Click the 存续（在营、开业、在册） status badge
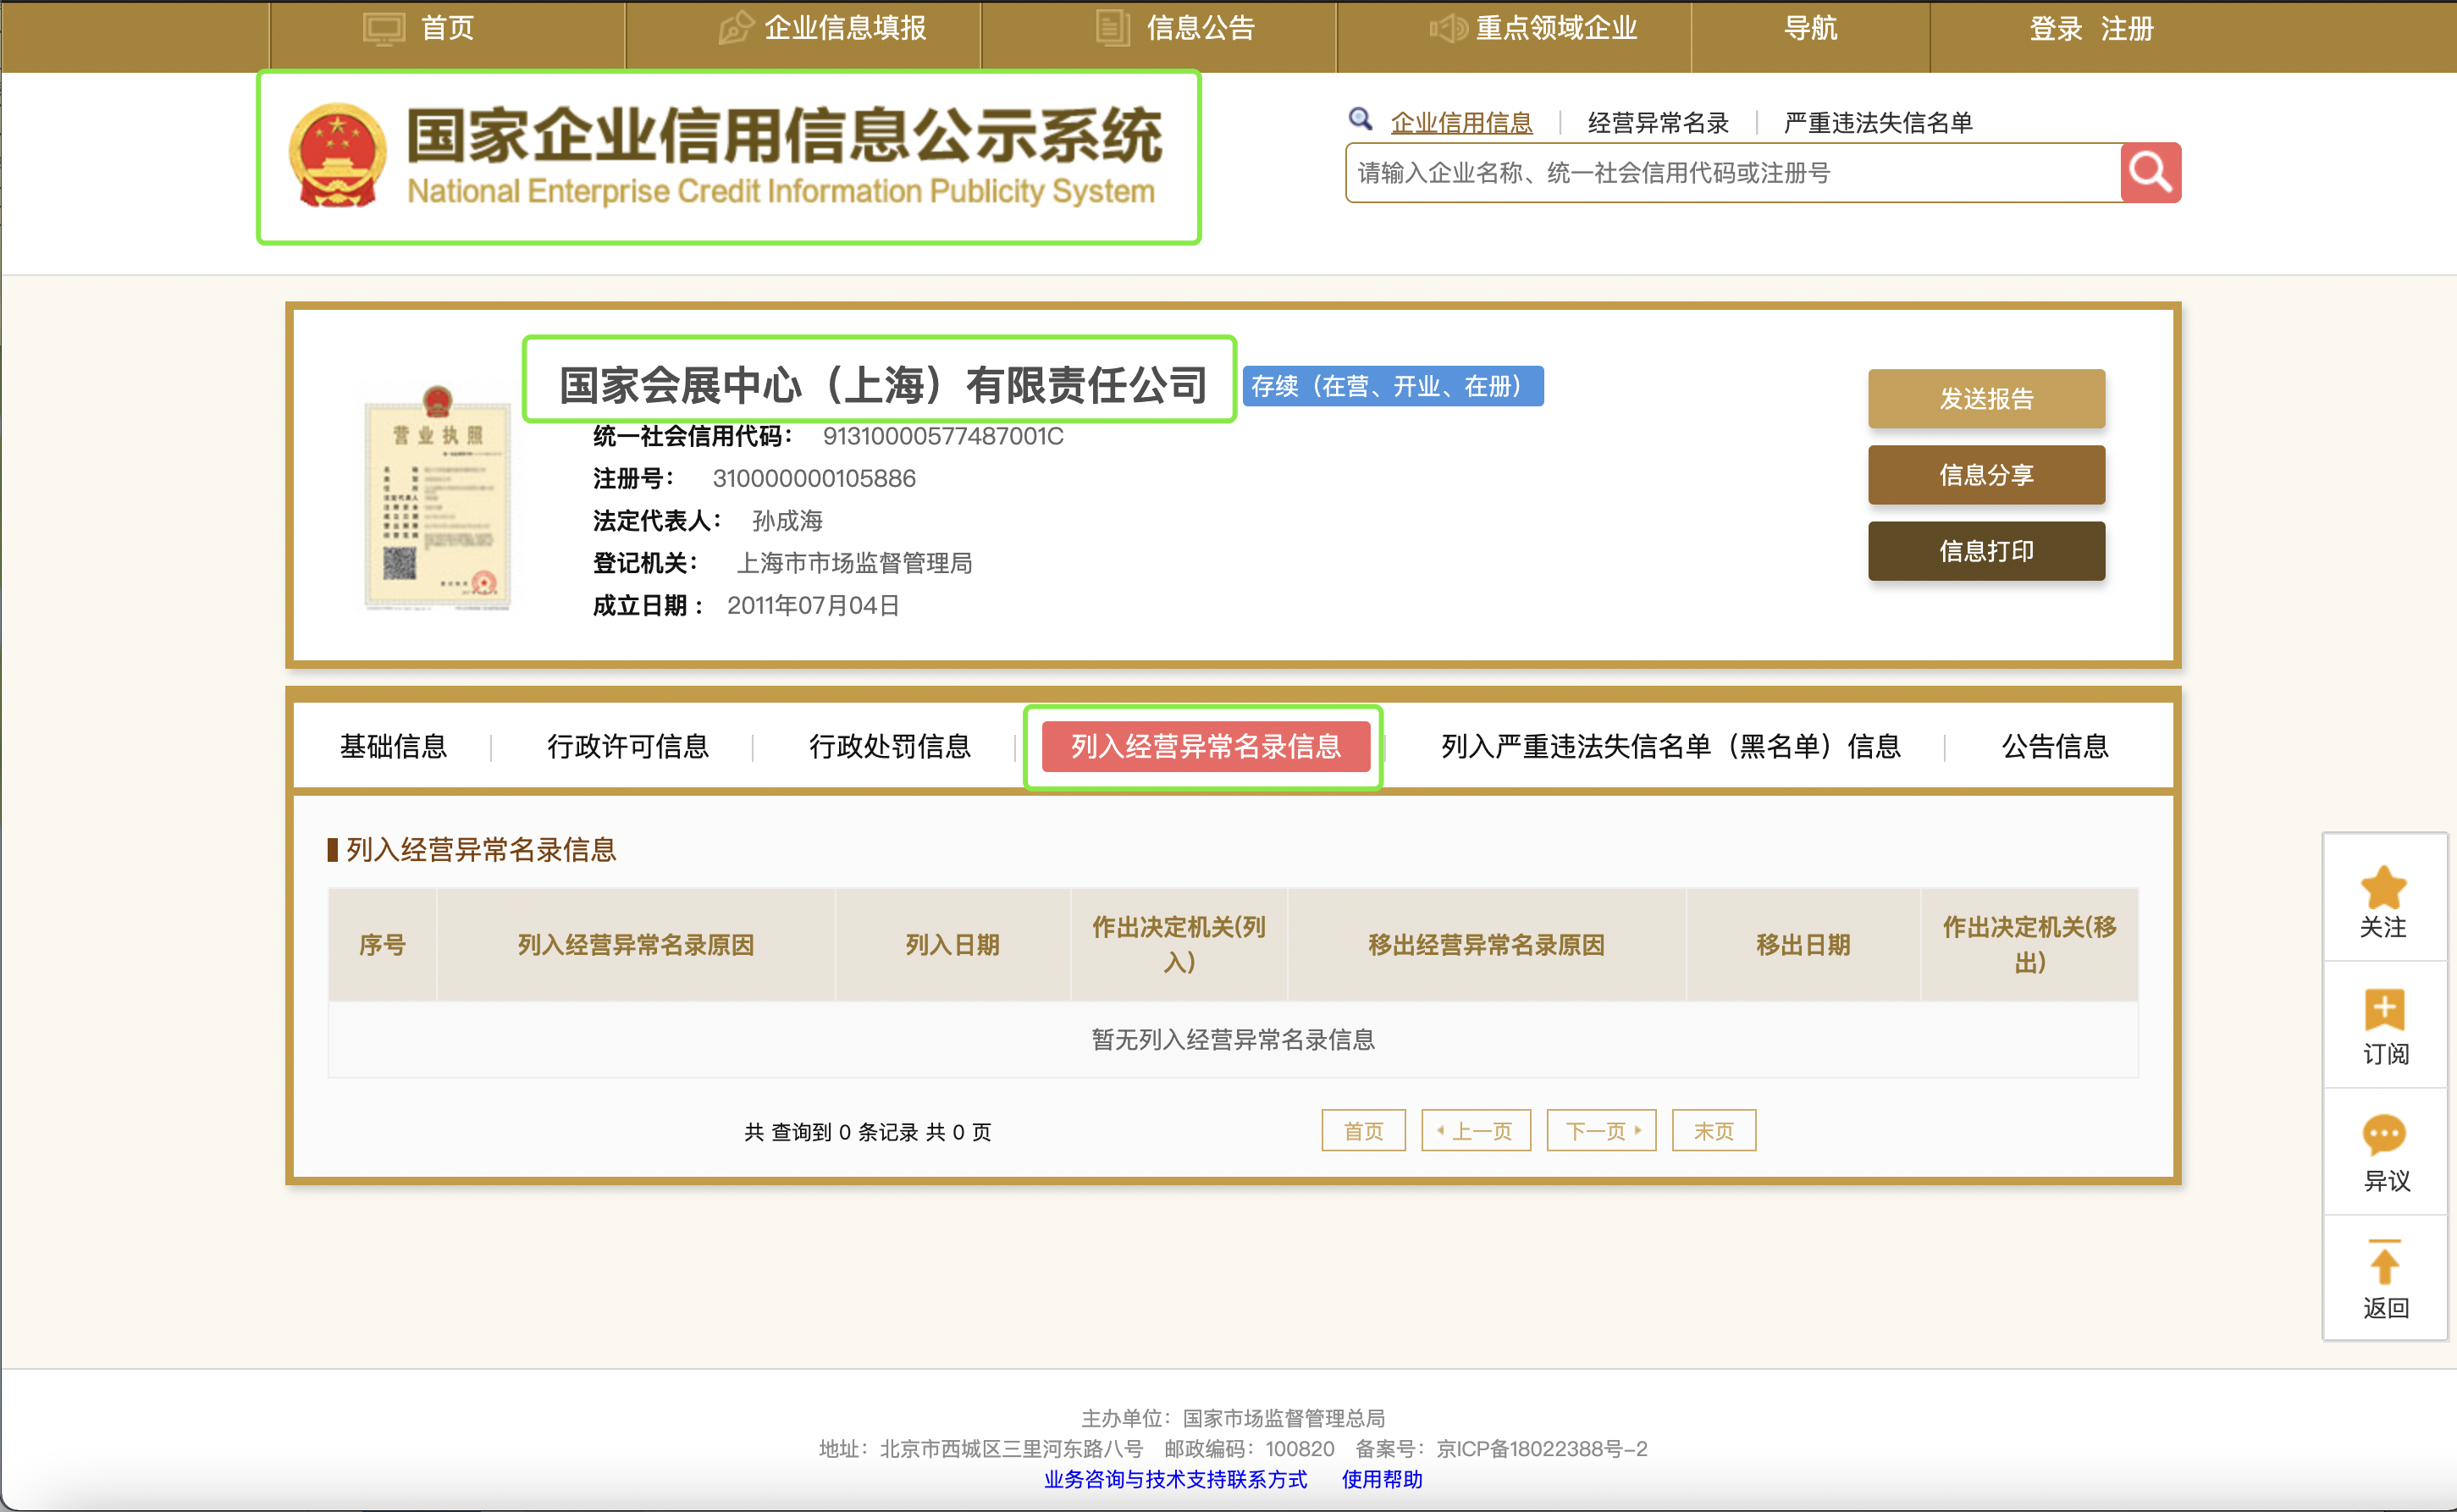Image resolution: width=2457 pixels, height=1512 pixels. pyautogui.click(x=1392, y=386)
